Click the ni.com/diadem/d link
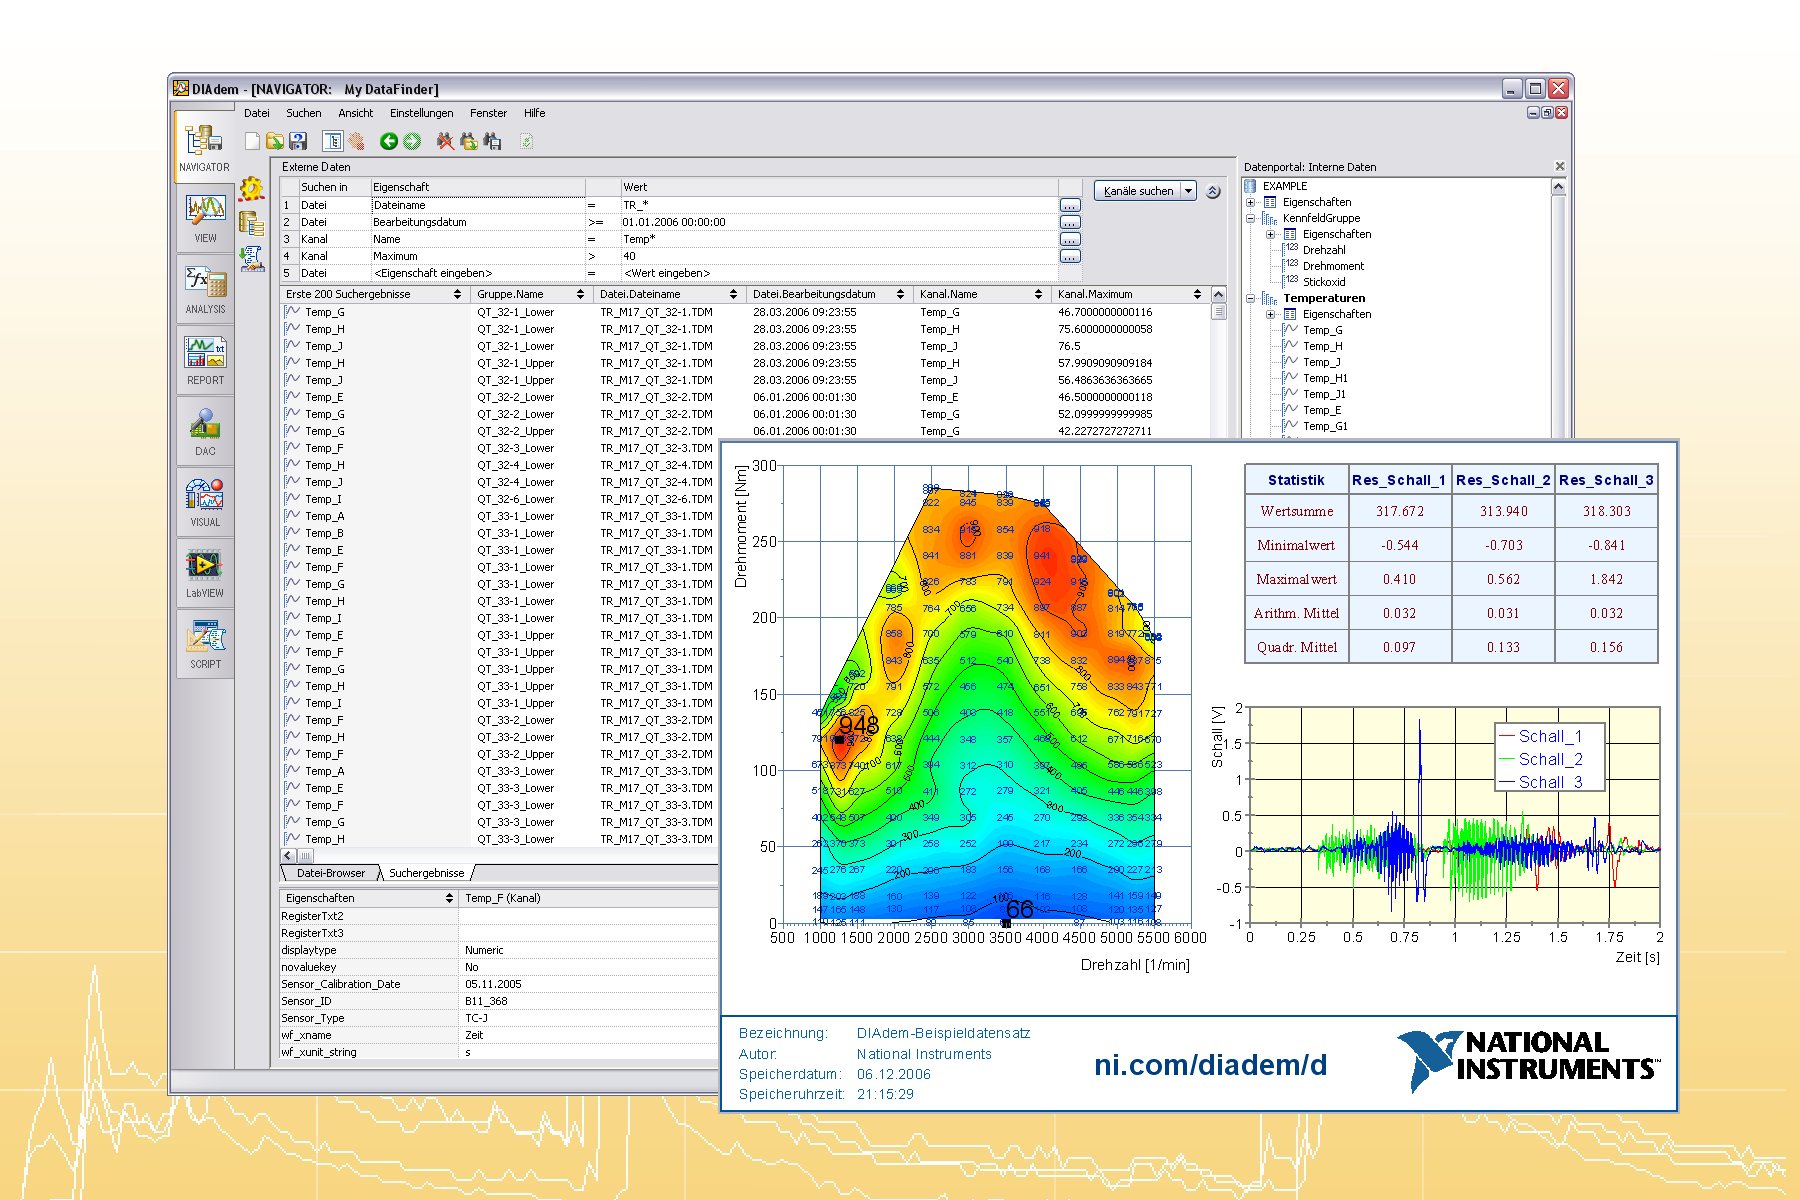The height and width of the screenshot is (1200, 1800). 1211,1065
